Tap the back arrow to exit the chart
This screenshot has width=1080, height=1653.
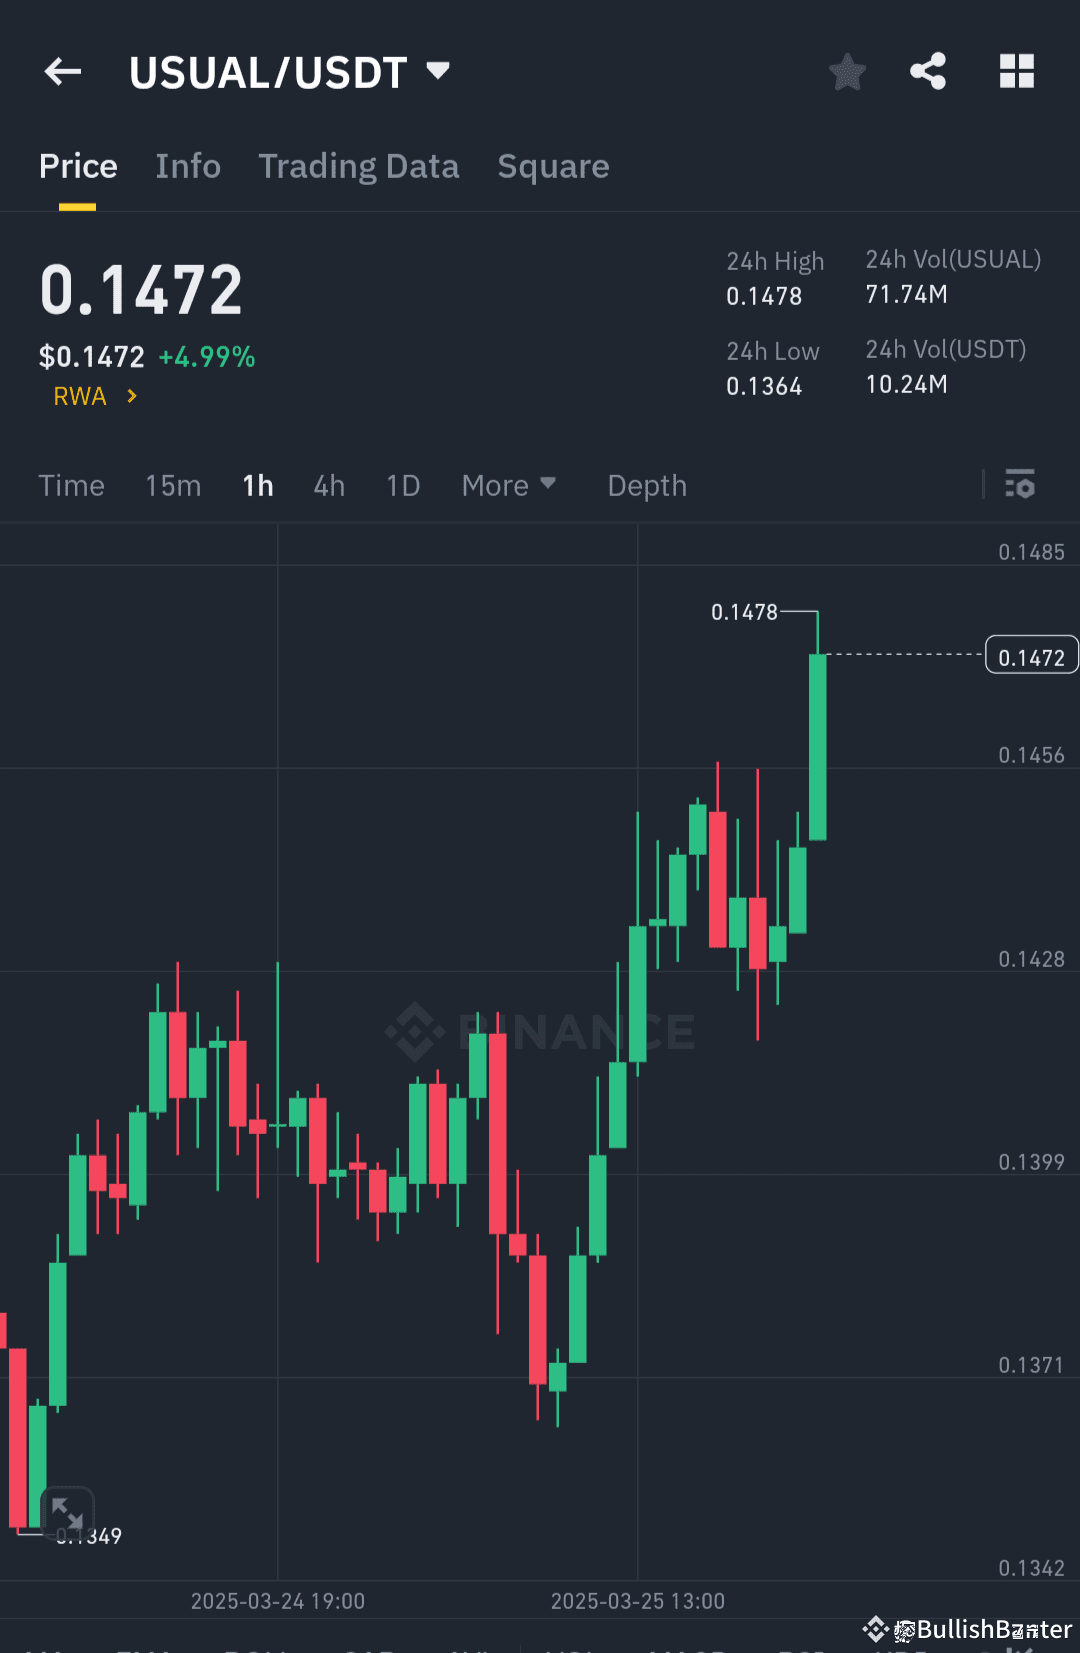(x=62, y=71)
